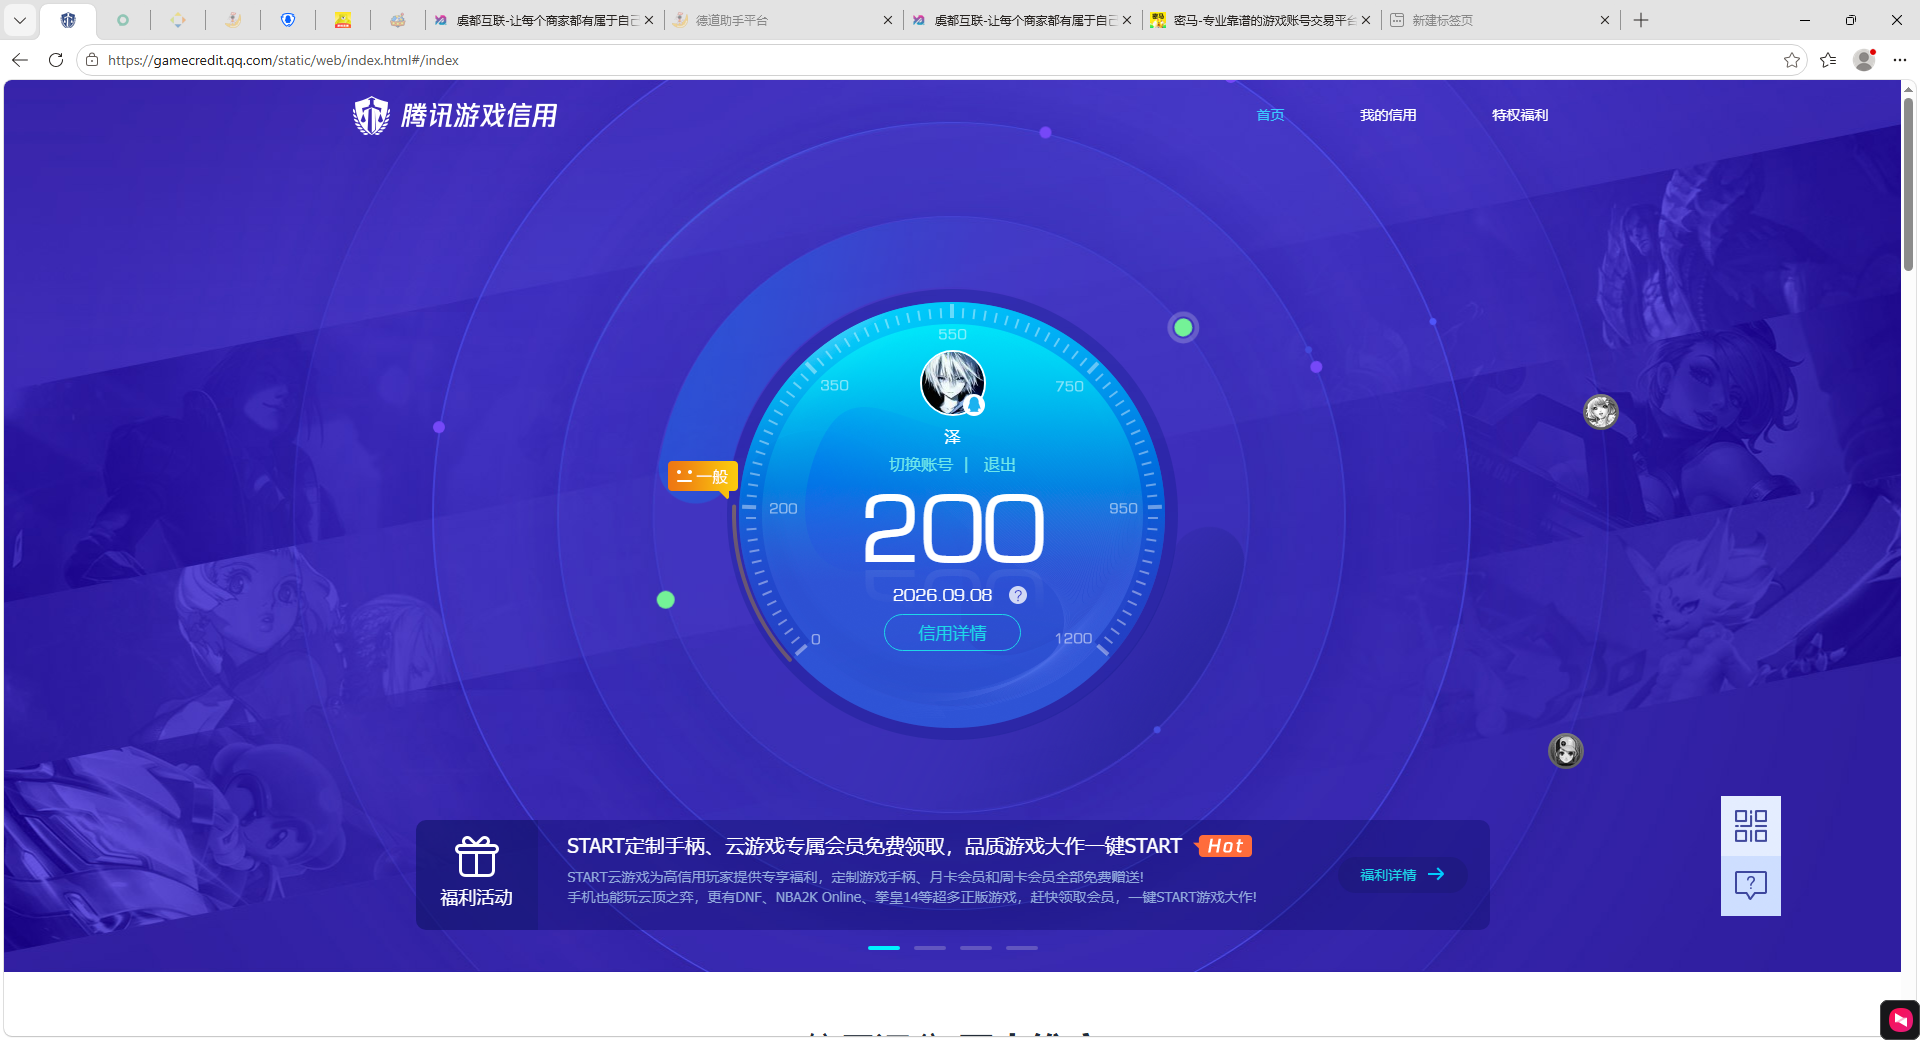Close the 德道助手平台 tab

[888, 20]
